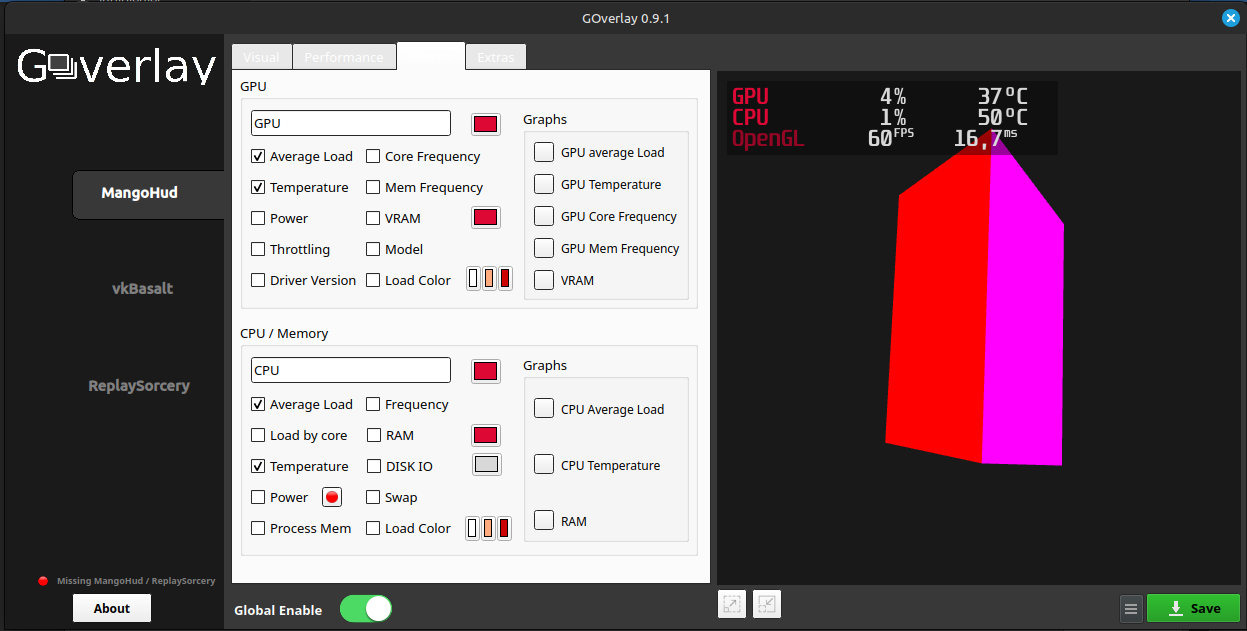Pick CPU text color swatch

point(486,371)
